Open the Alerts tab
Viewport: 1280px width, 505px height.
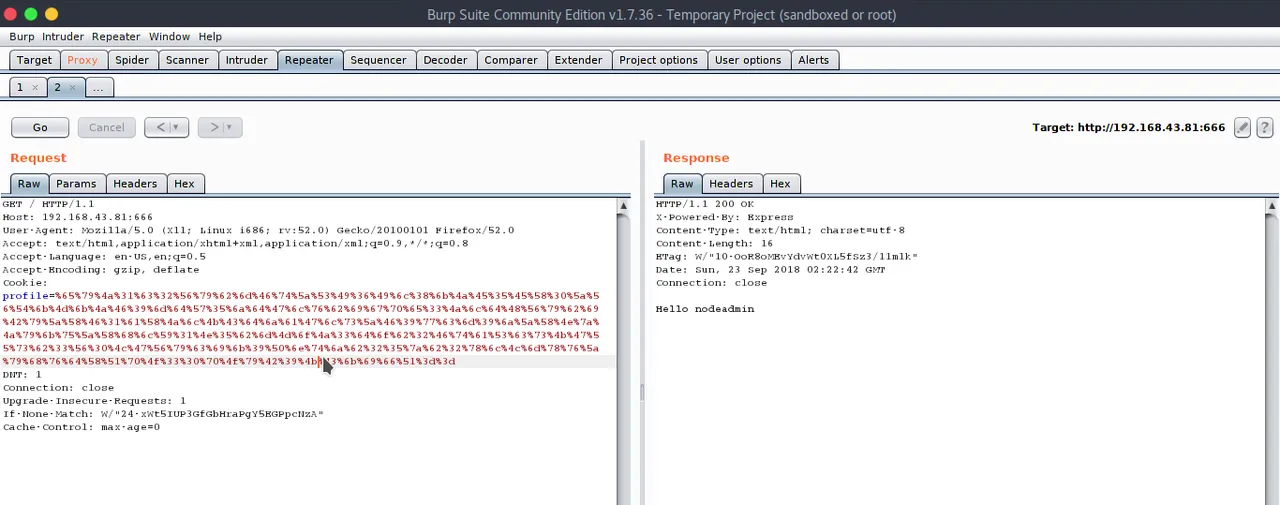813,60
